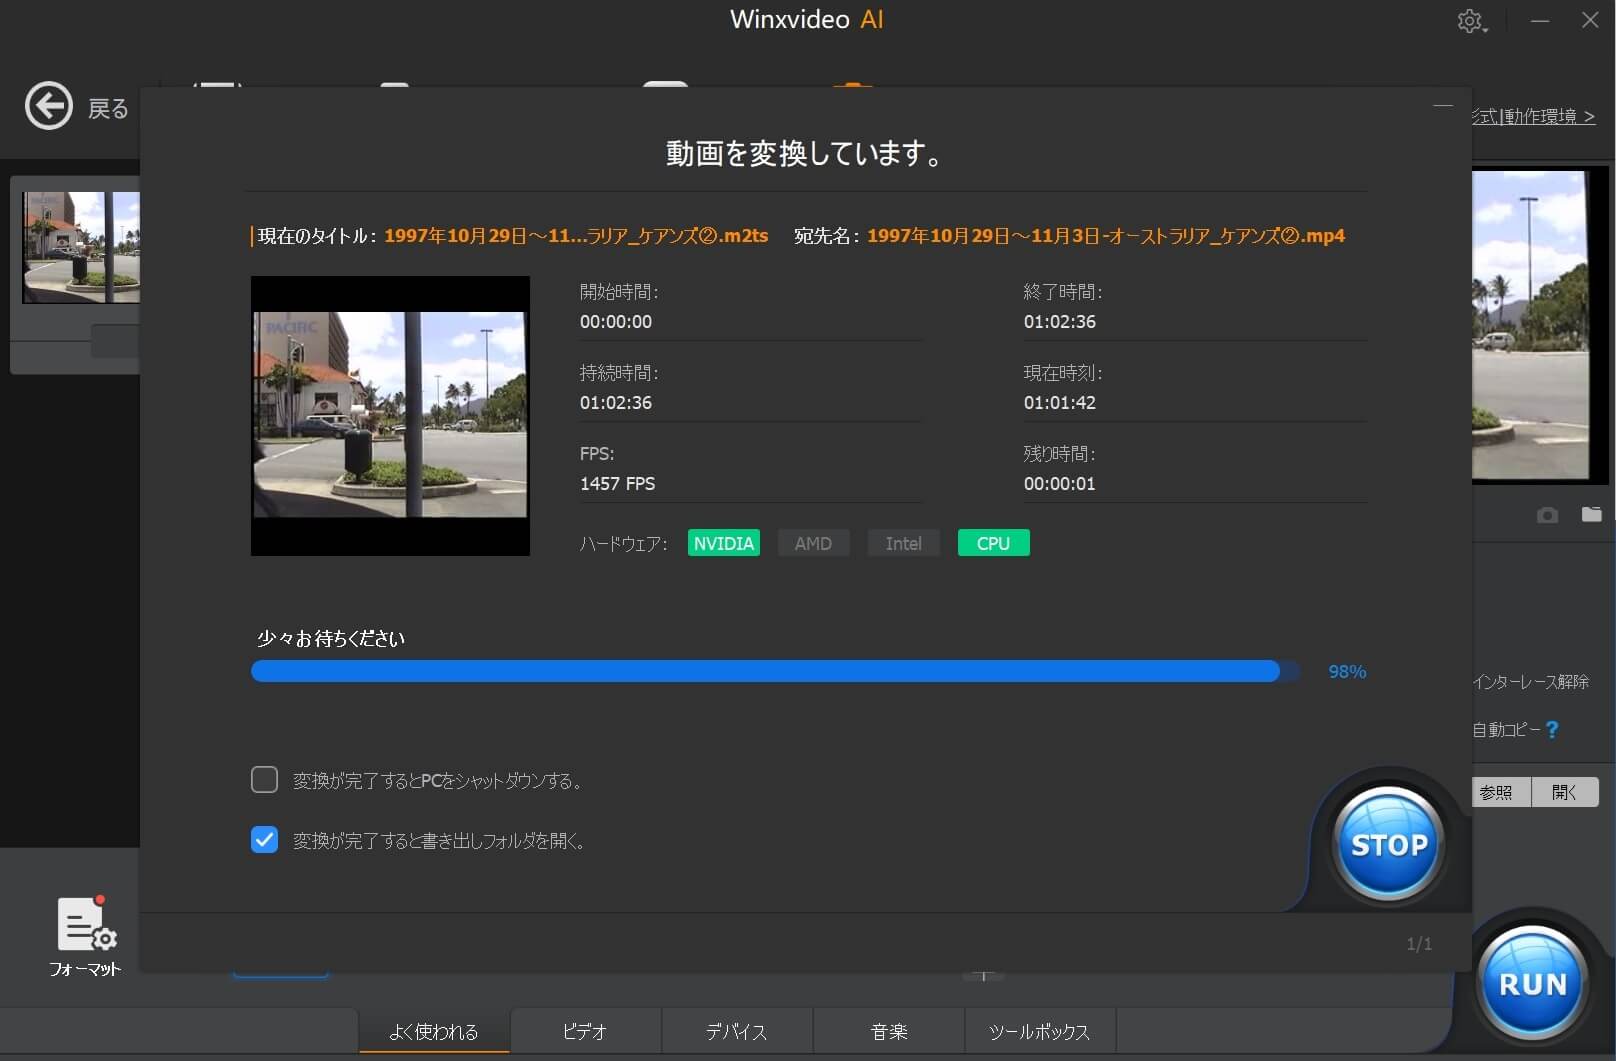
Task: Click the remaining time value 00:00:01
Action: (1059, 484)
